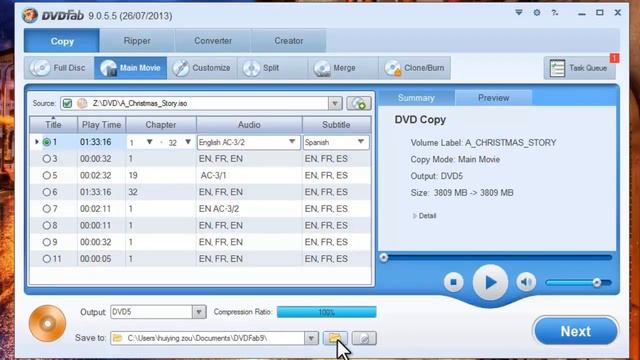Click the Compression Ratio 100% bar
Image resolution: width=640 pixels, height=360 pixels.
(327, 312)
